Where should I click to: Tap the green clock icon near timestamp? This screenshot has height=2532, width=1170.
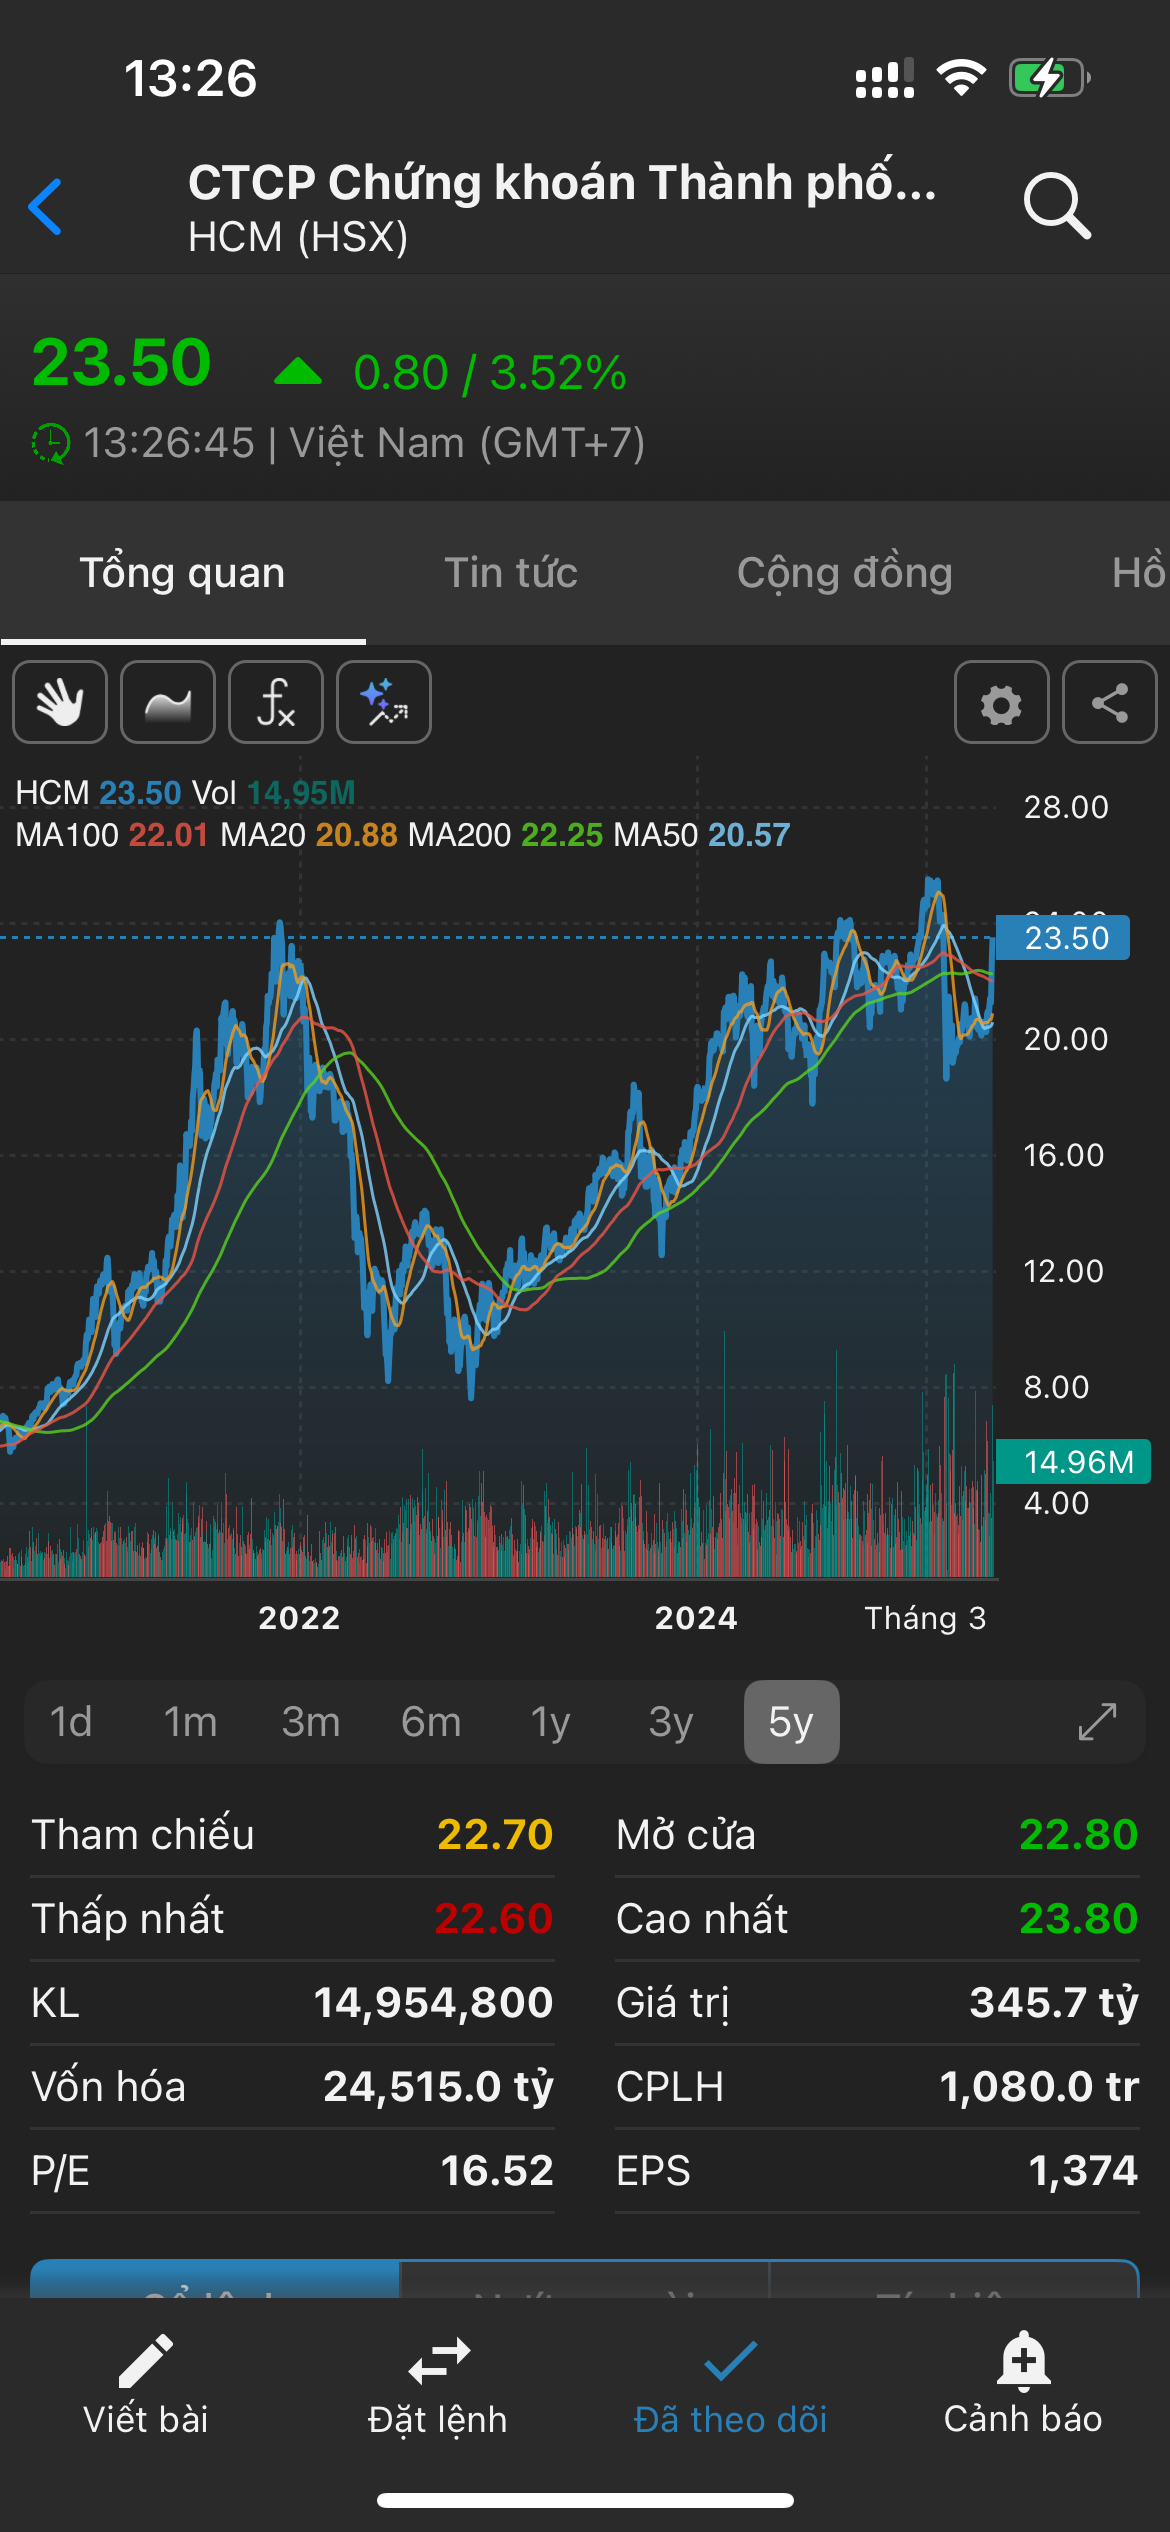tap(50, 443)
